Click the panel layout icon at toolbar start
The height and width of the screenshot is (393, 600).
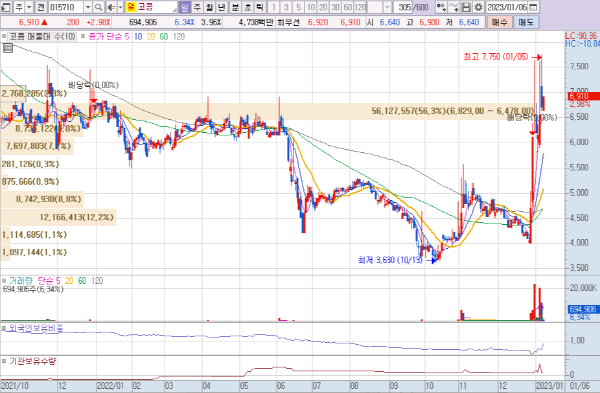click(x=6, y=7)
